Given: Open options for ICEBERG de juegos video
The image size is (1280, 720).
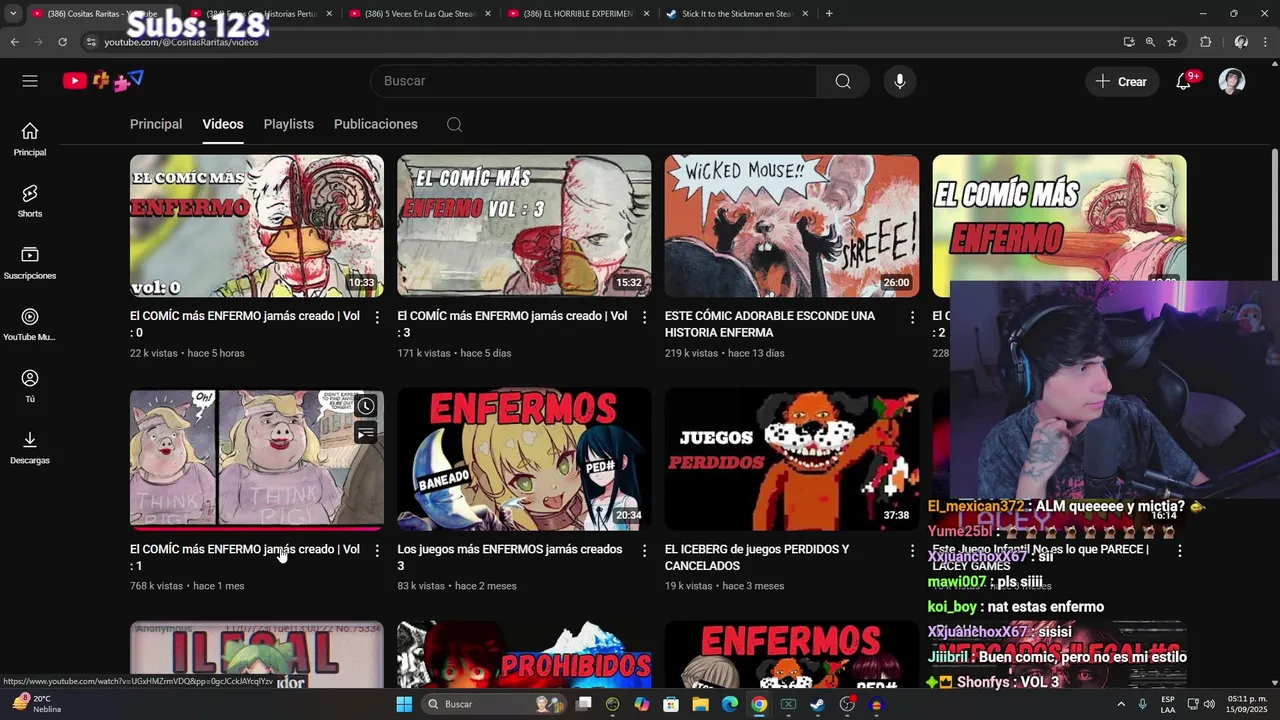Looking at the screenshot, I should coord(912,551).
